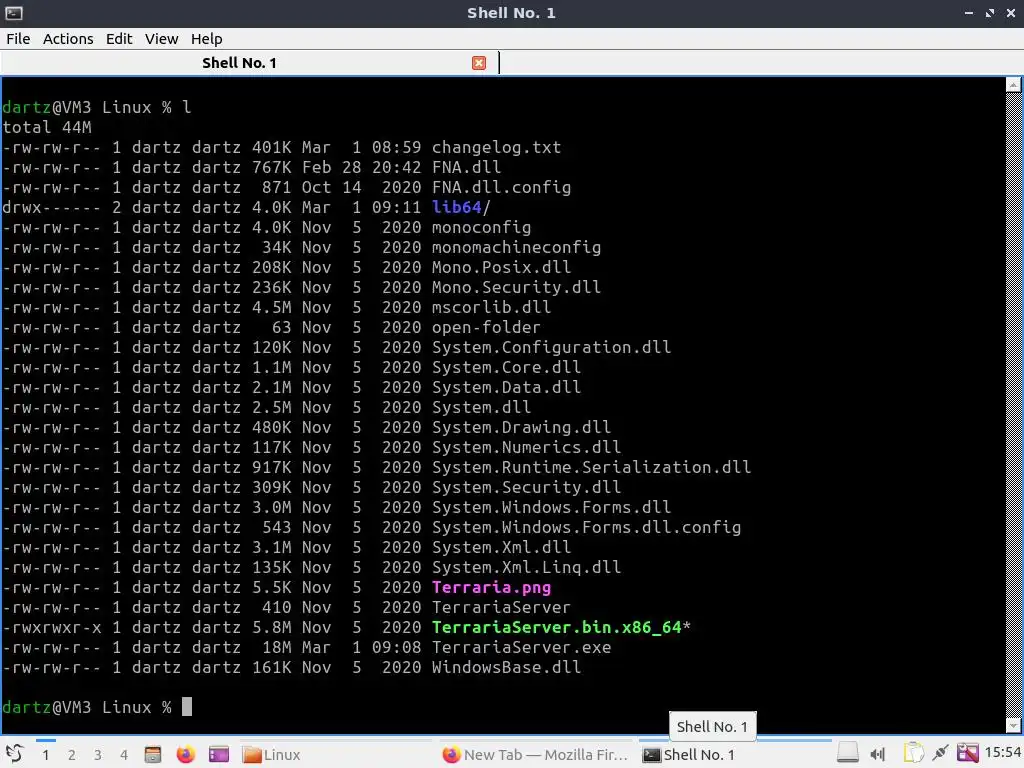Open the removable drive tray icon

(848, 754)
